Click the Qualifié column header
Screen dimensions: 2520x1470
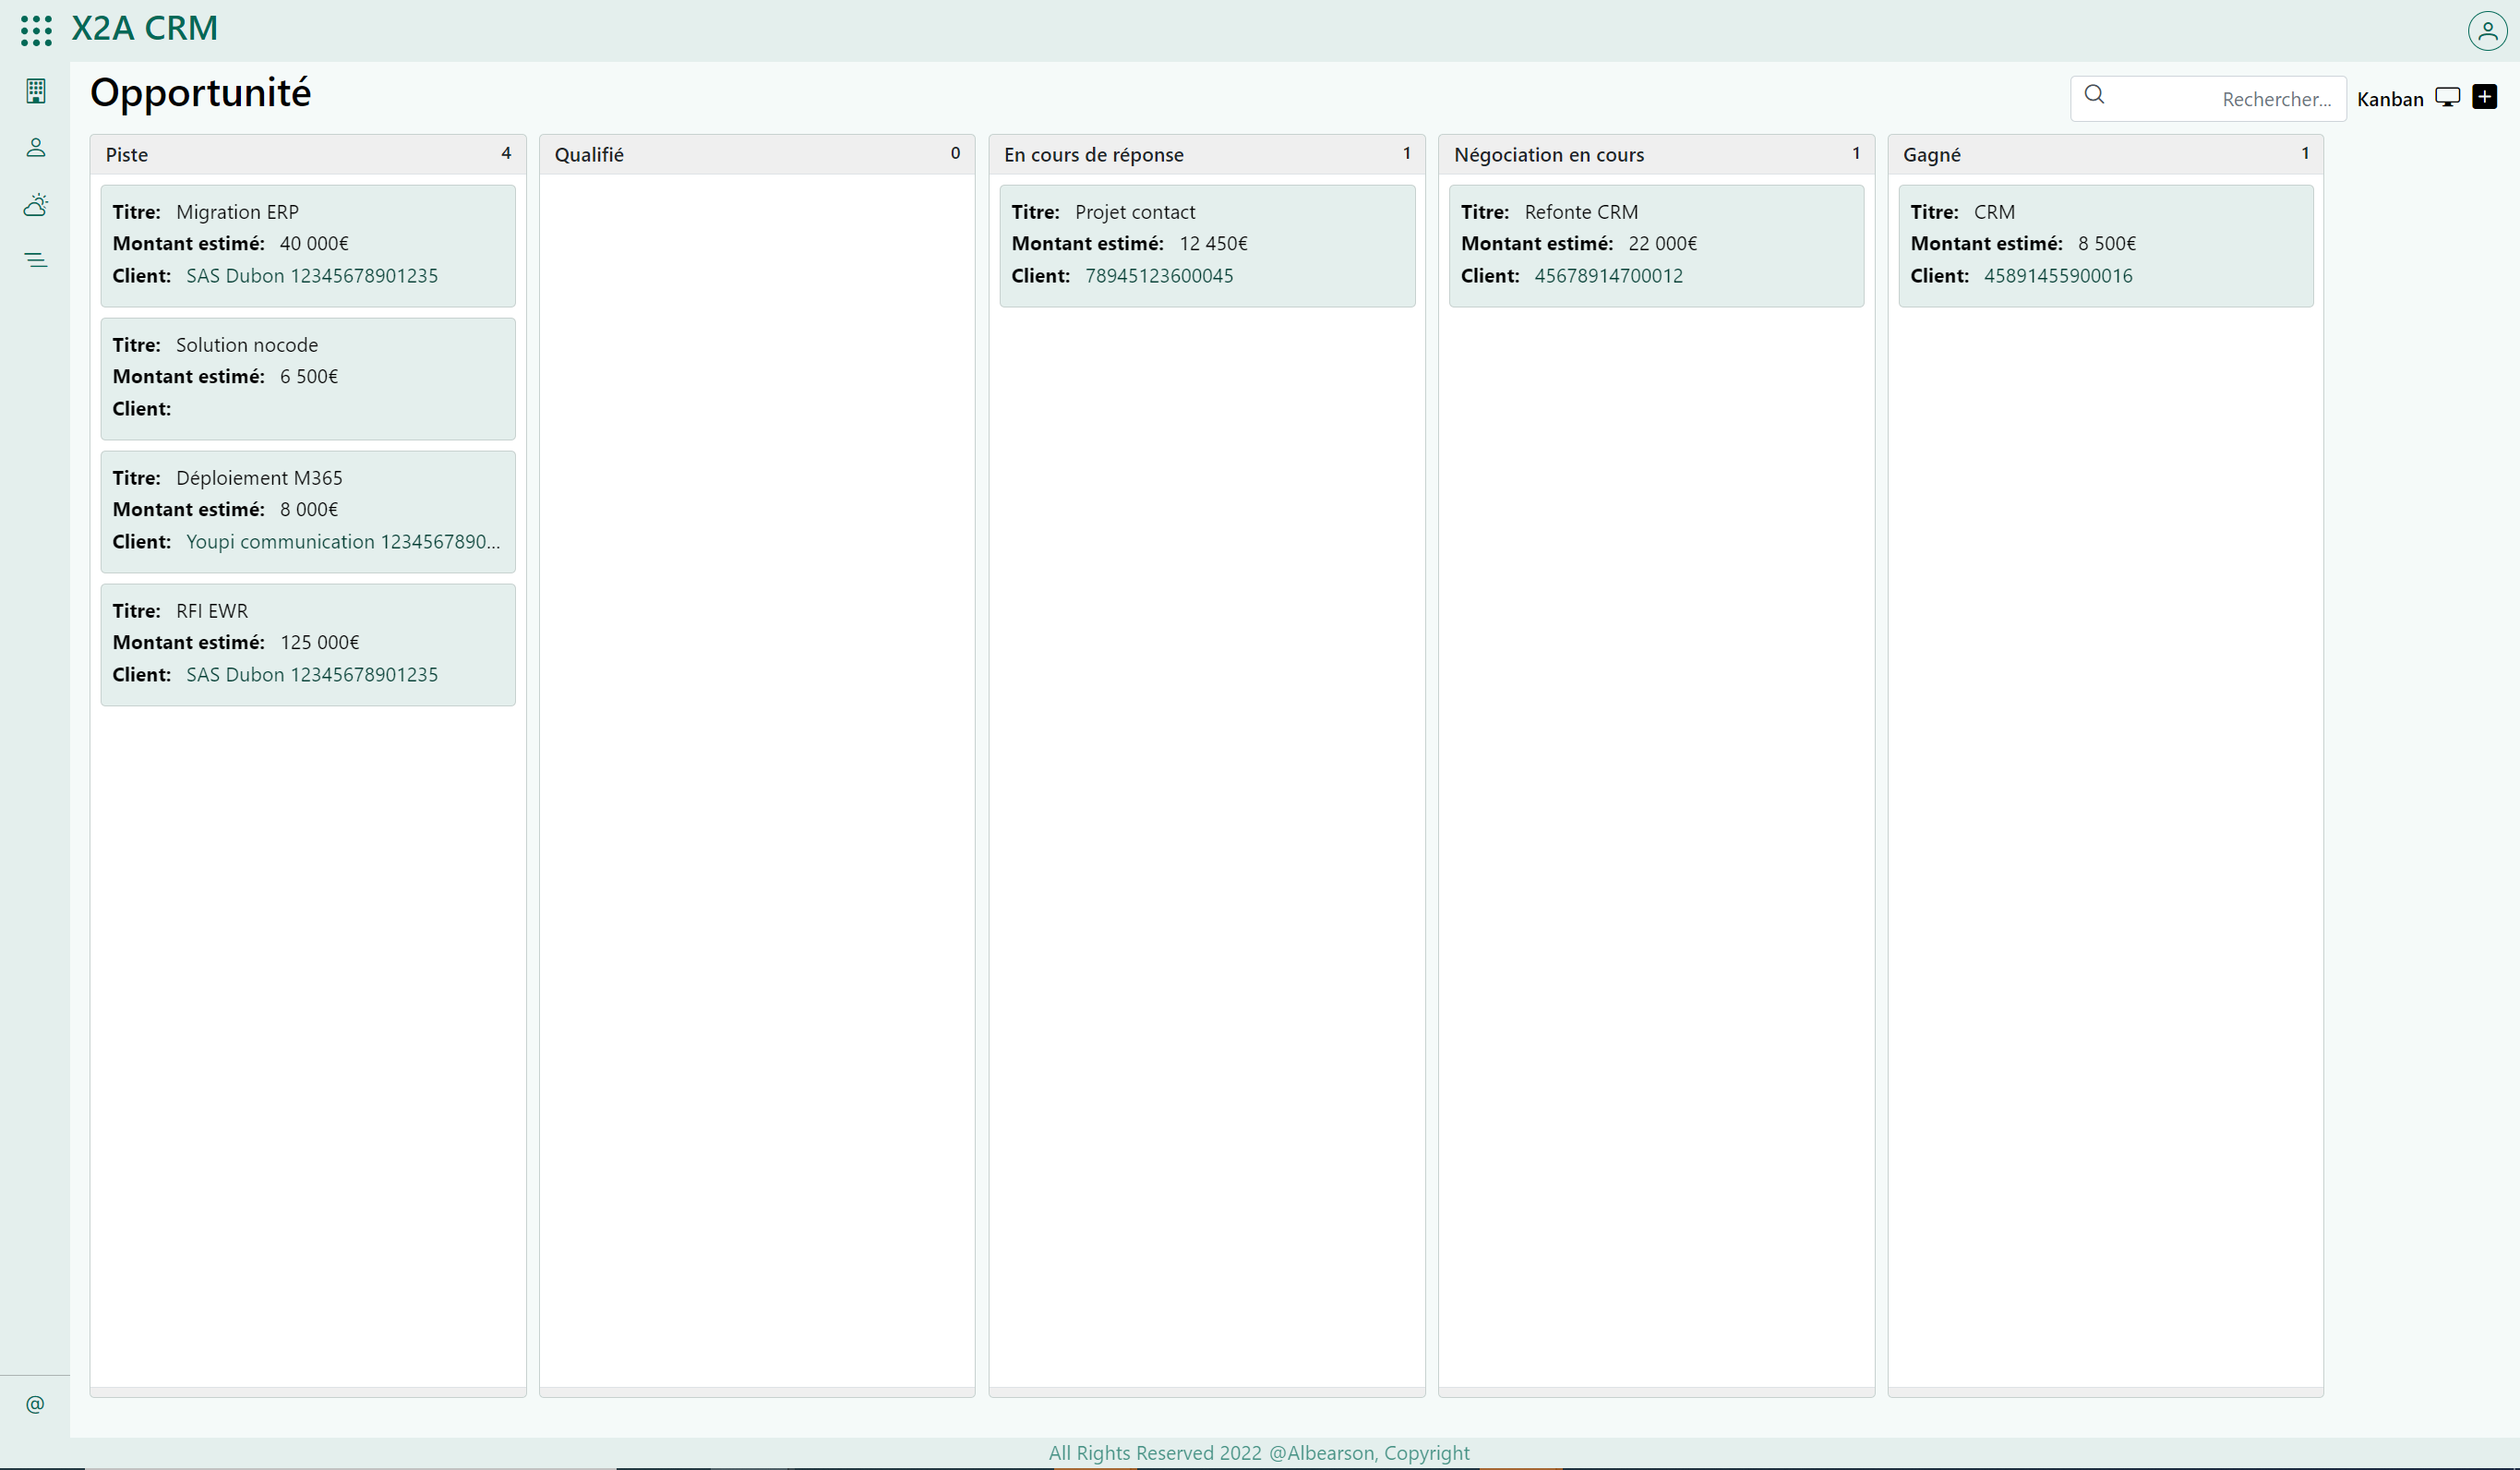(589, 155)
